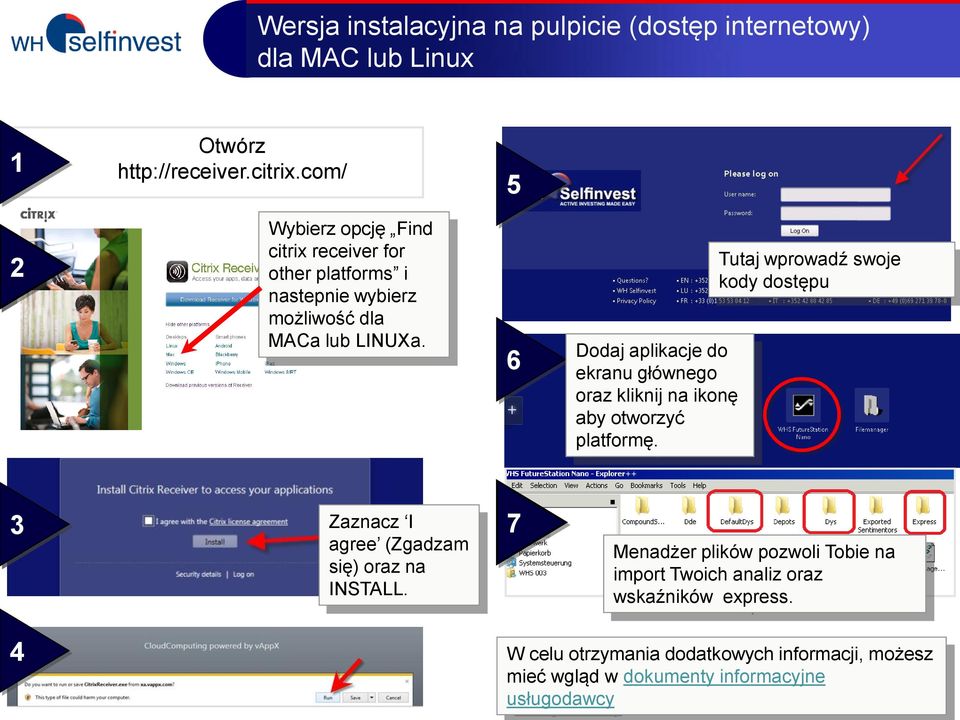Screen dimensions: 960x720
Task: Select the Windows platform link
Action: tap(176, 363)
